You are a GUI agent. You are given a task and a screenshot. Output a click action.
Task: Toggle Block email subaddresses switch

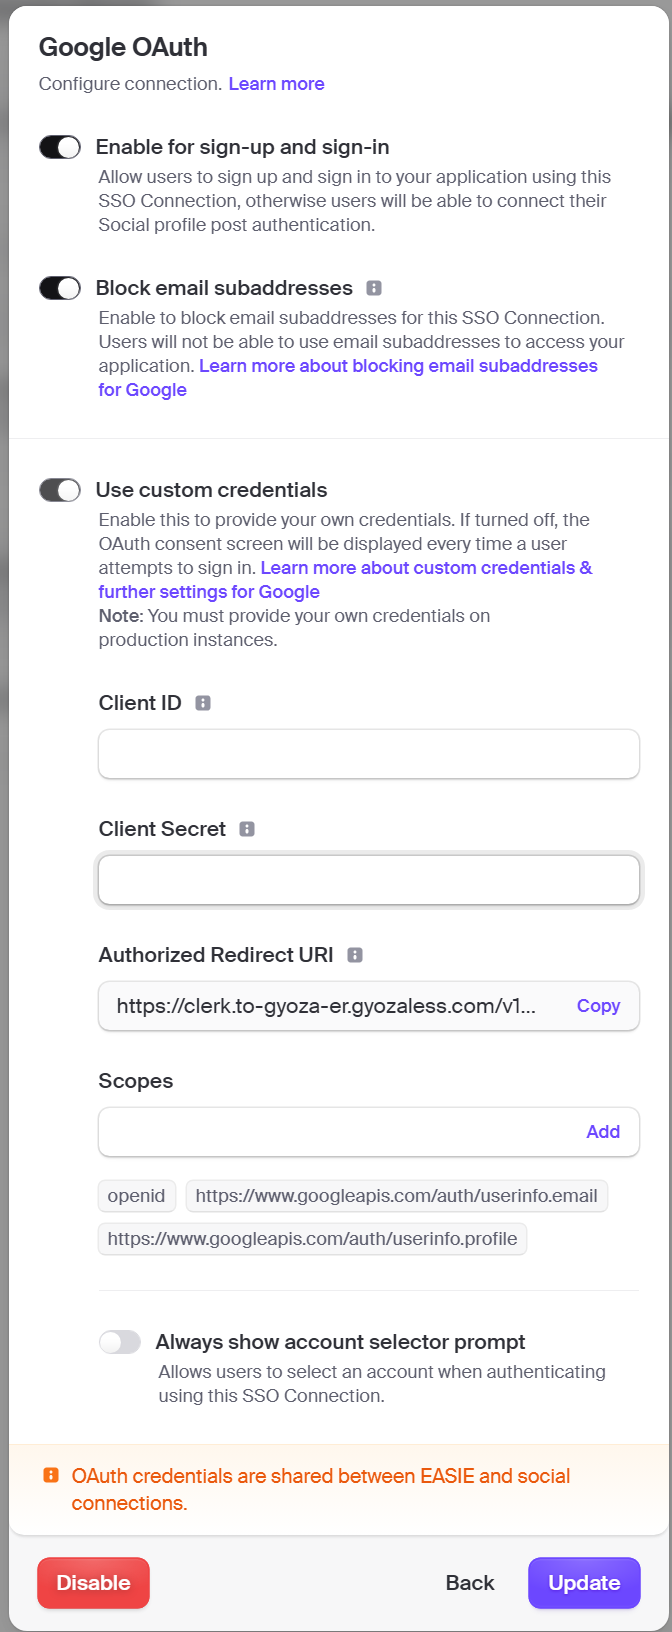click(60, 288)
